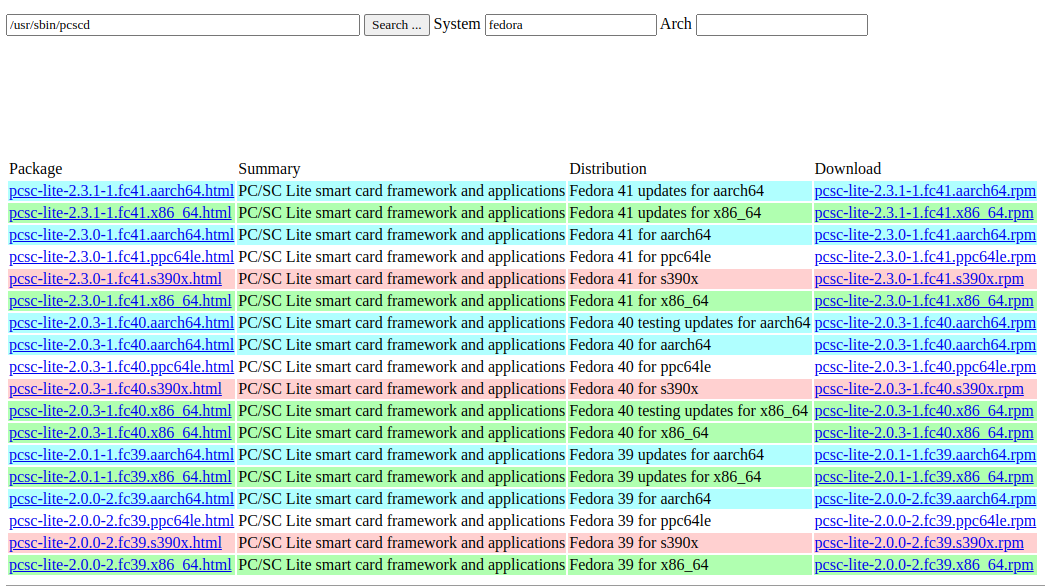Open pcsc-lite-2.3.0-1.fc41.s390x.html package page

coord(115,279)
